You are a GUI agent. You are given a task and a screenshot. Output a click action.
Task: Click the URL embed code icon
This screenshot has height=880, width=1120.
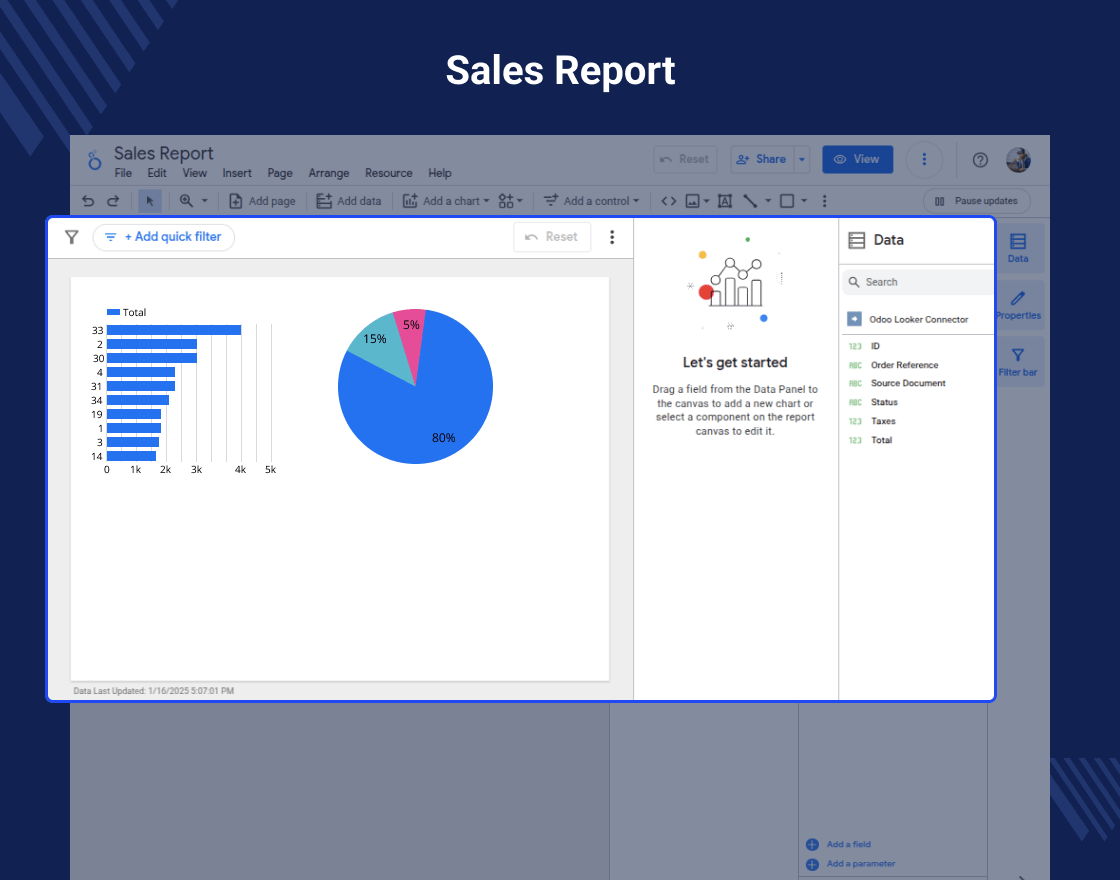tap(669, 201)
